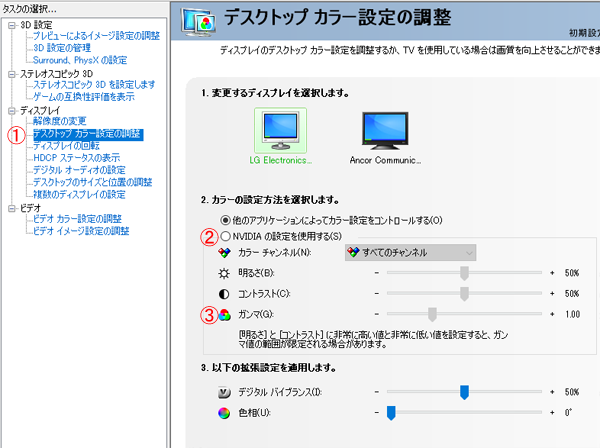The width and height of the screenshot is (600, 448).
Task: Click the plus sign of Digital Vibrance slider
Action: click(x=552, y=392)
